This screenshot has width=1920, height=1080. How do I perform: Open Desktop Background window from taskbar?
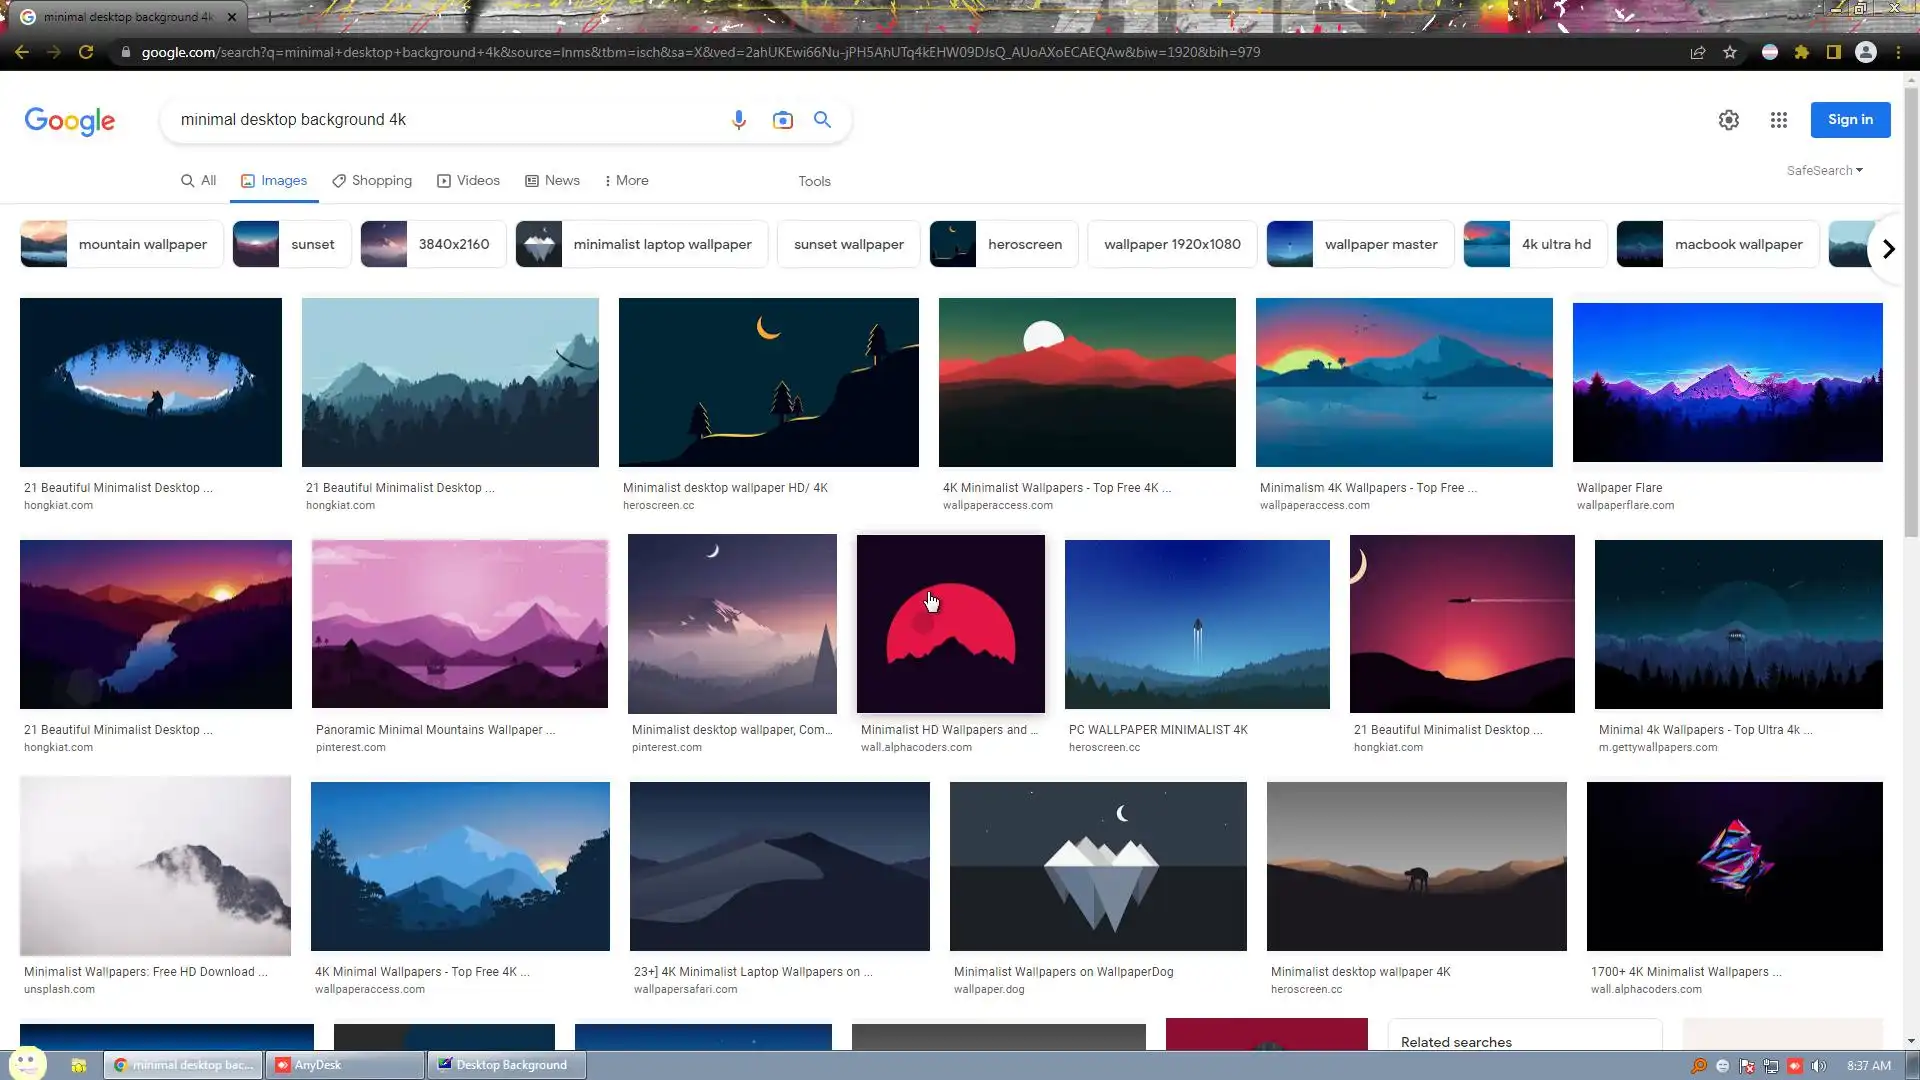[x=506, y=1065]
